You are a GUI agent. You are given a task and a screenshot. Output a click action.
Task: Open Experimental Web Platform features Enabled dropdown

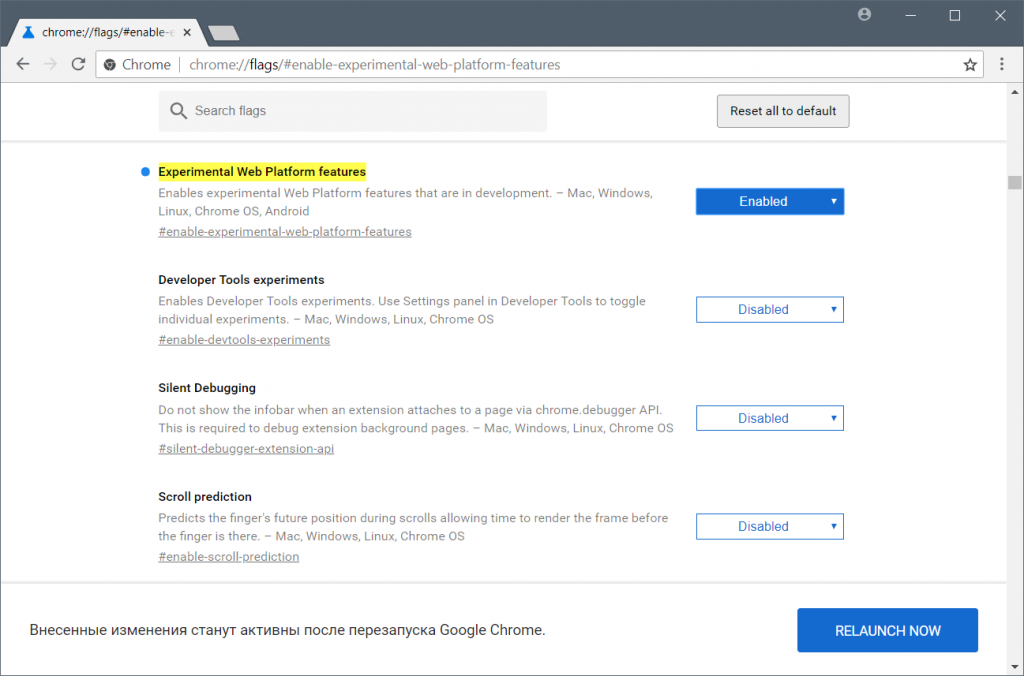769,201
